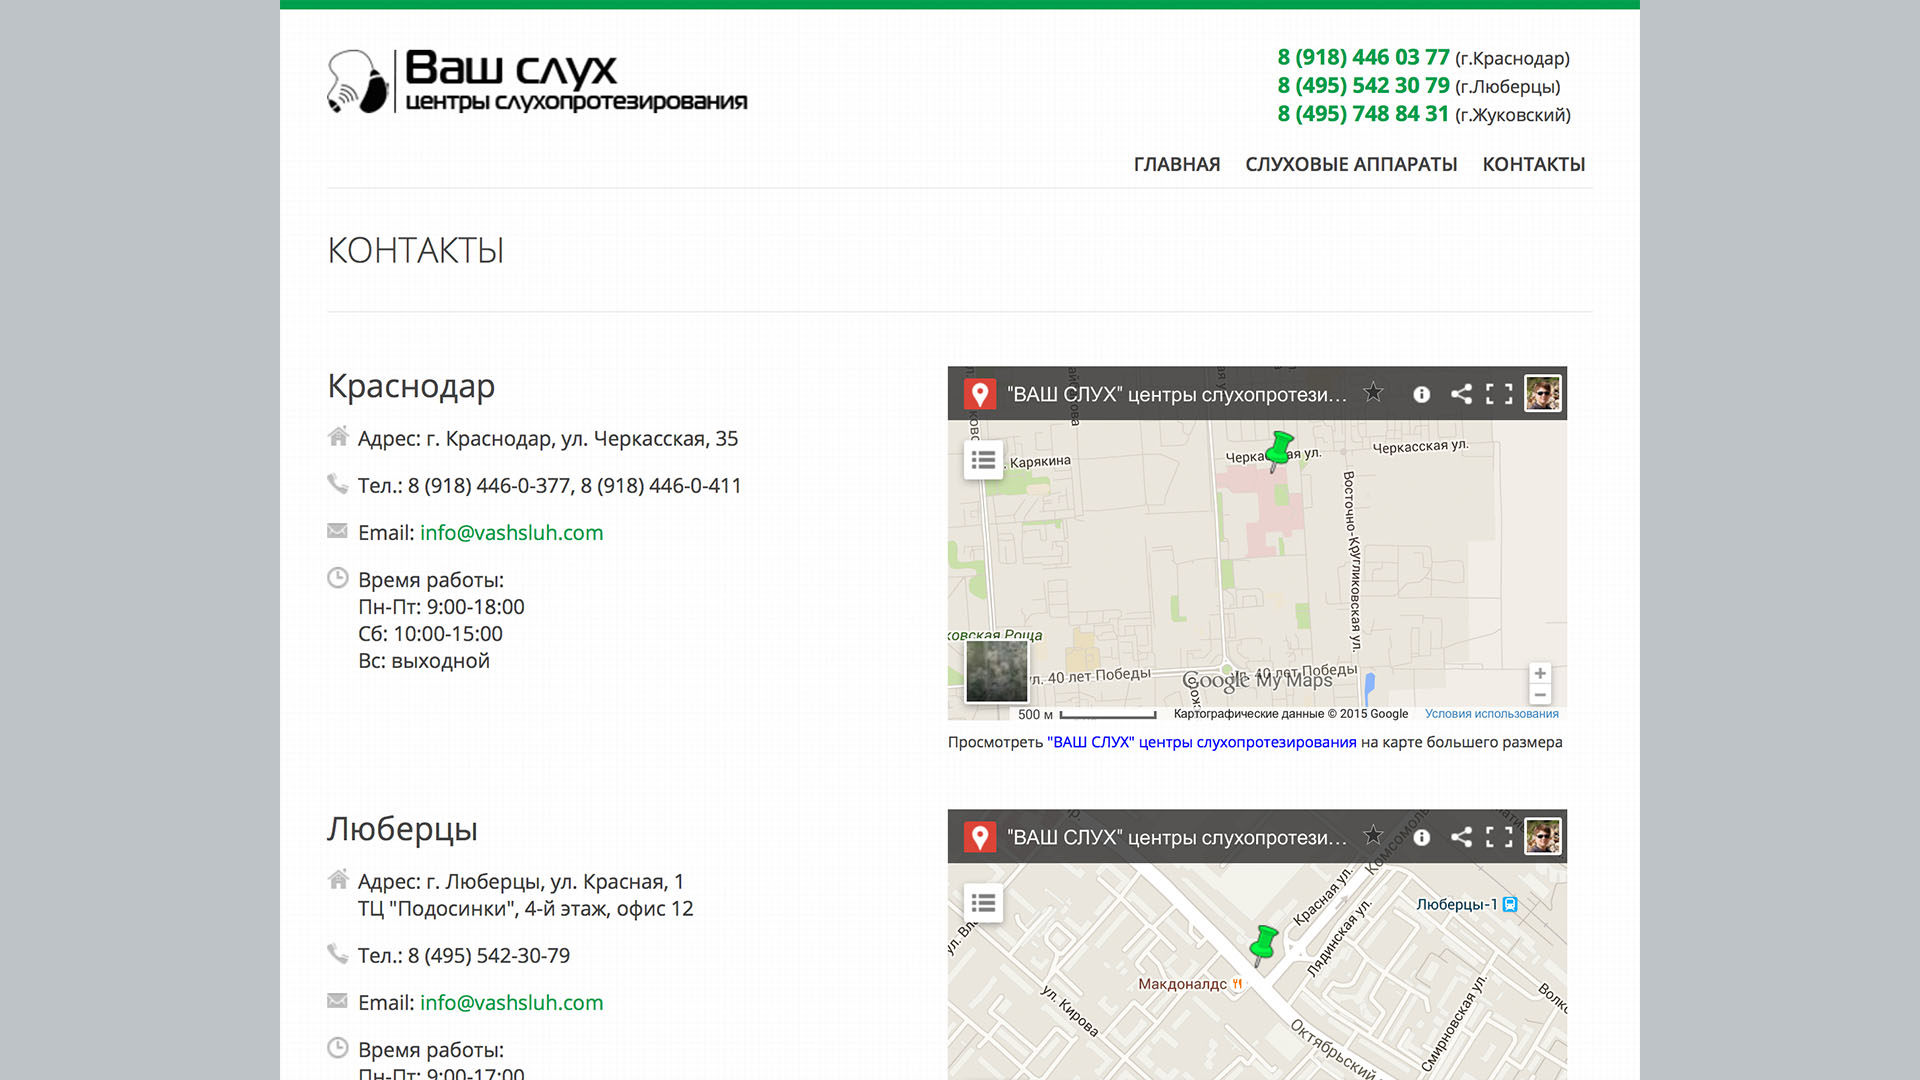Click the Krasnodar info@vashsluh.com email link
Screen dimensions: 1920x1080
pyautogui.click(x=511, y=533)
